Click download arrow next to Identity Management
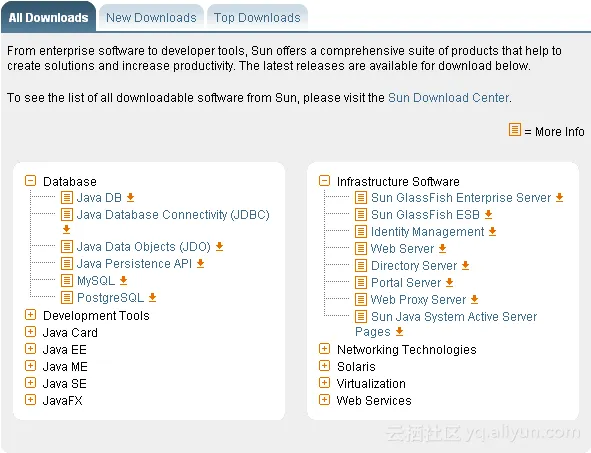 click(x=492, y=231)
